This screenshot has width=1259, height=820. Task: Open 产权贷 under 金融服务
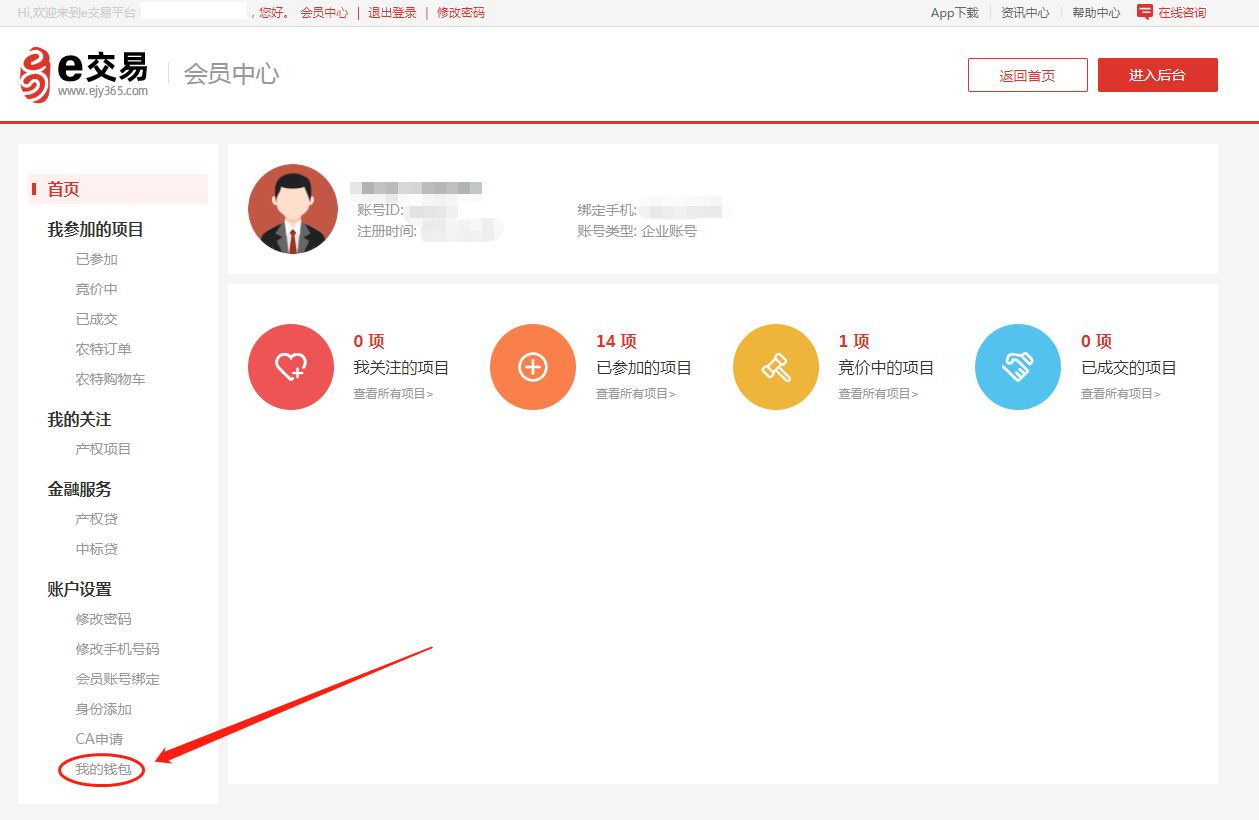coord(97,519)
